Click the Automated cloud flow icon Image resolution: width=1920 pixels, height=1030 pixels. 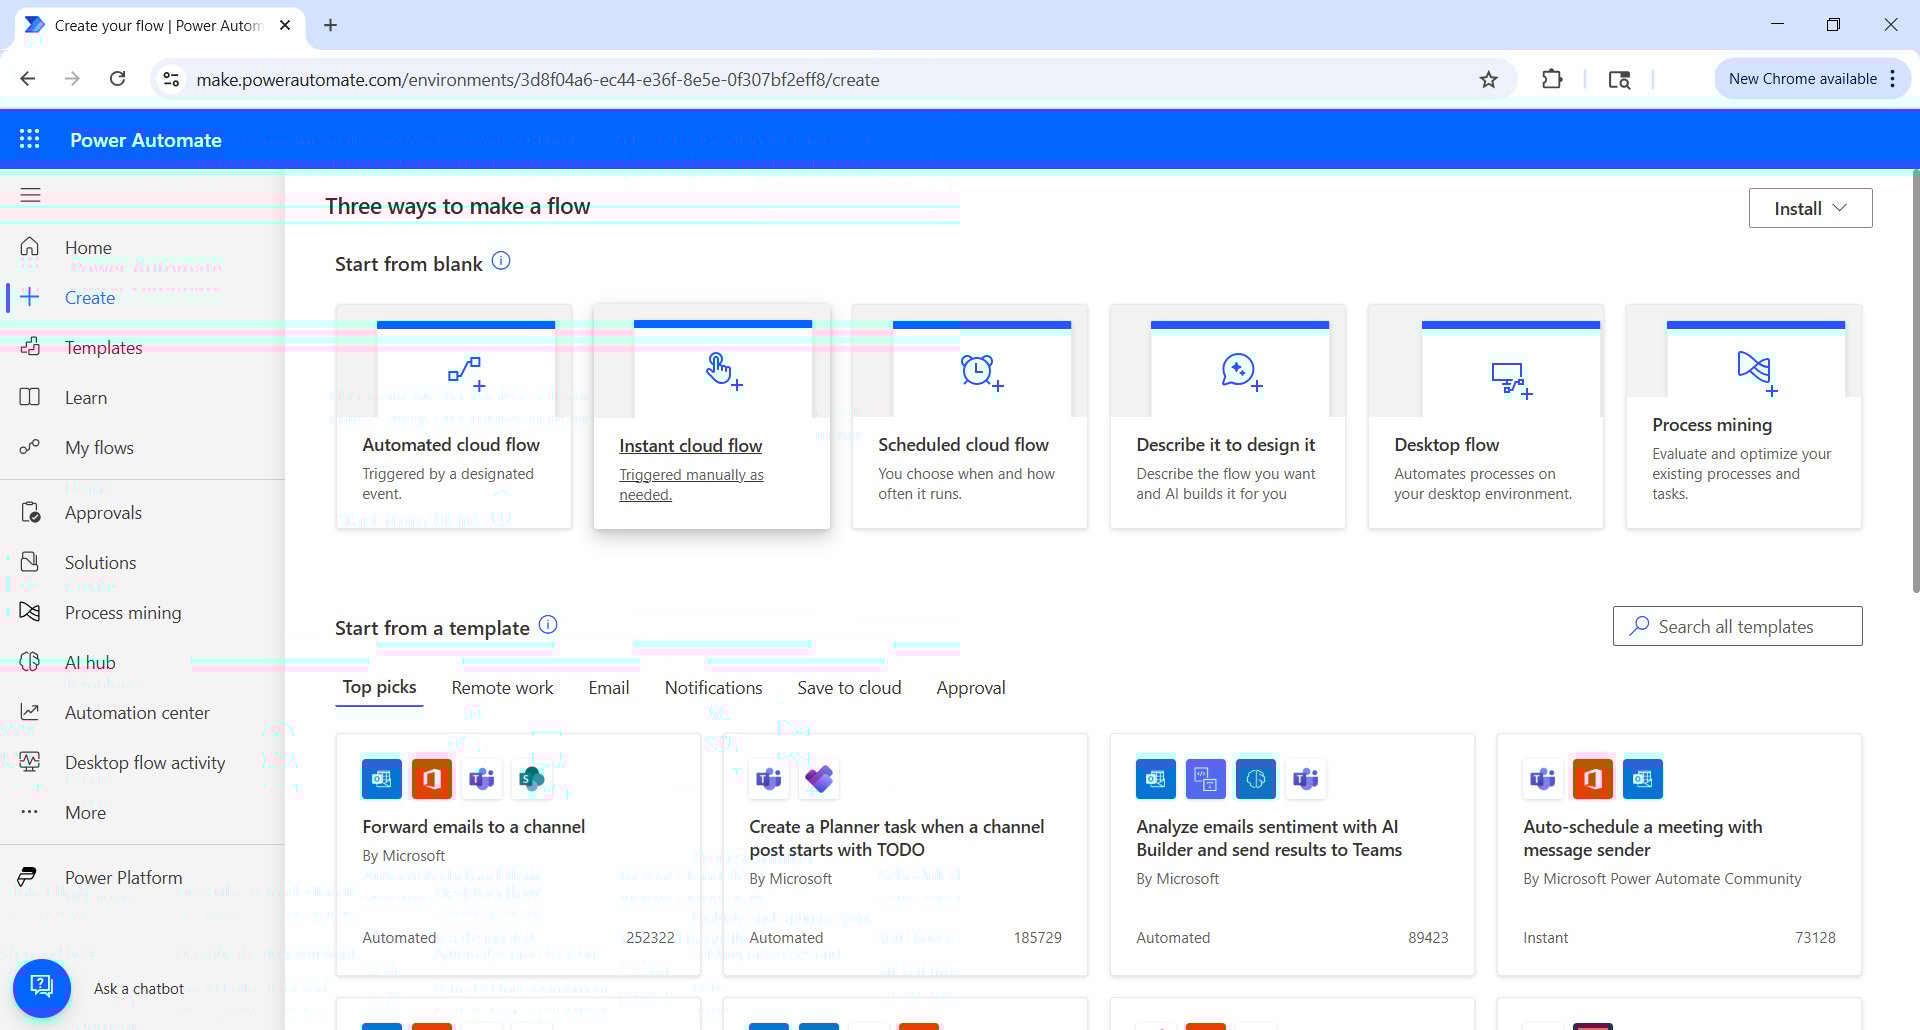[x=466, y=372]
